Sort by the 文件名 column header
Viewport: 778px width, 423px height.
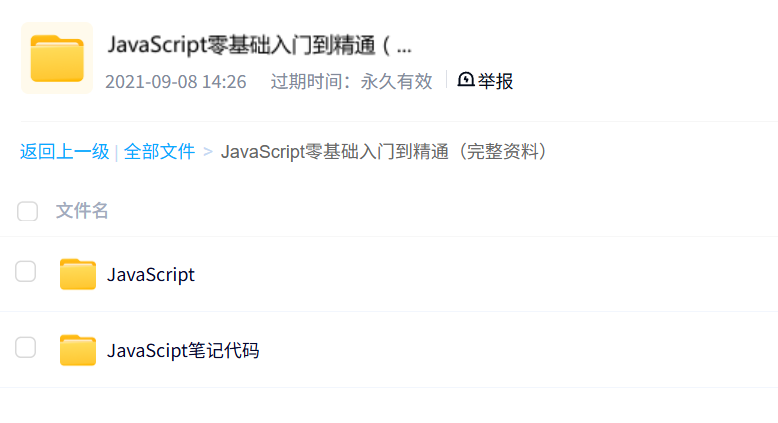(x=82, y=211)
